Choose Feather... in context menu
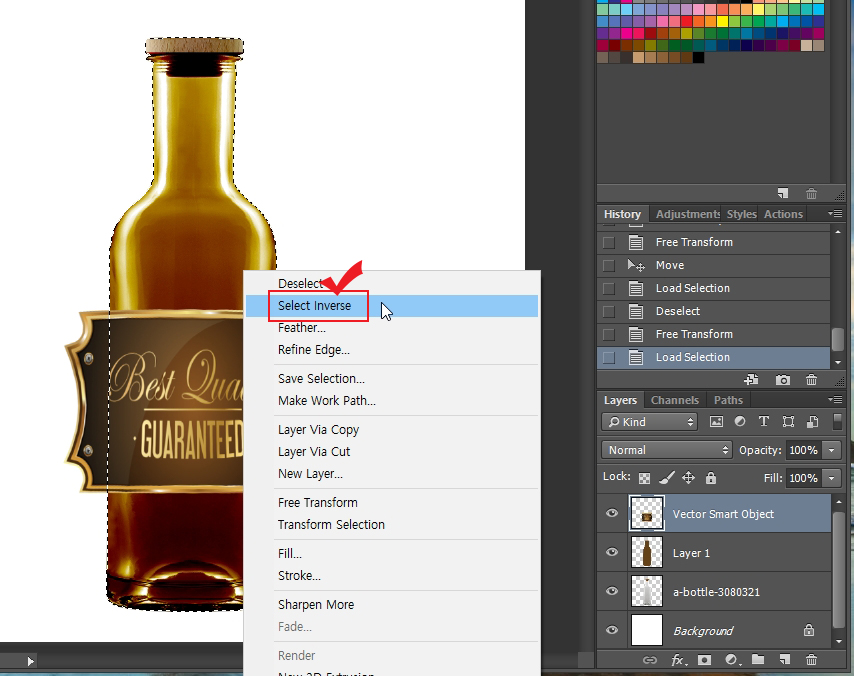The width and height of the screenshot is (854, 676). click(302, 328)
